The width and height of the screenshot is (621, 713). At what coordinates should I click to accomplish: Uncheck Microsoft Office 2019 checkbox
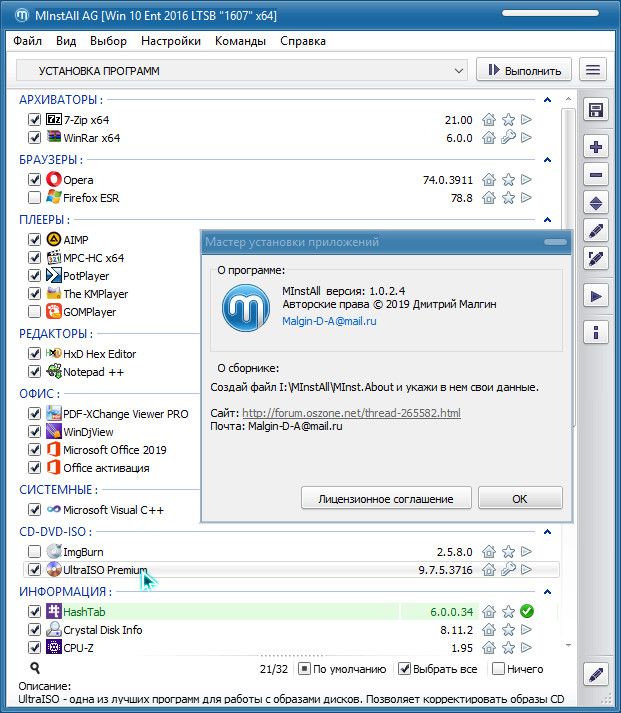[35, 450]
